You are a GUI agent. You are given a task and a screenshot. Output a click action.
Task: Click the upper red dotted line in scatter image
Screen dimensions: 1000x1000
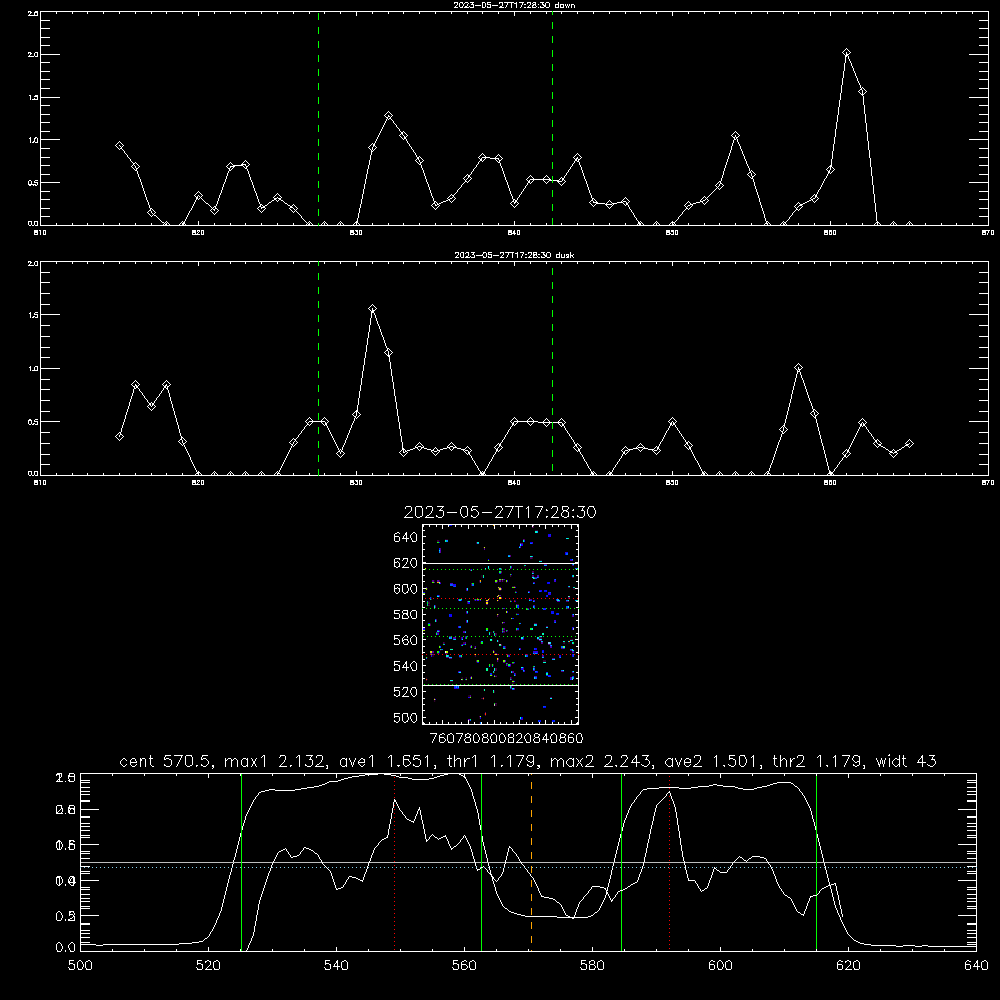coord(501,599)
